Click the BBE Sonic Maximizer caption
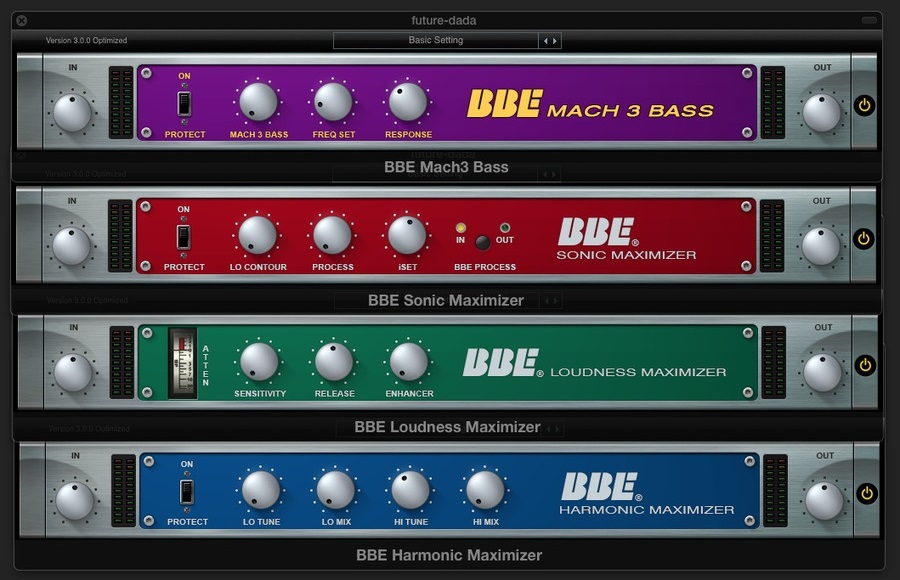 tap(446, 300)
